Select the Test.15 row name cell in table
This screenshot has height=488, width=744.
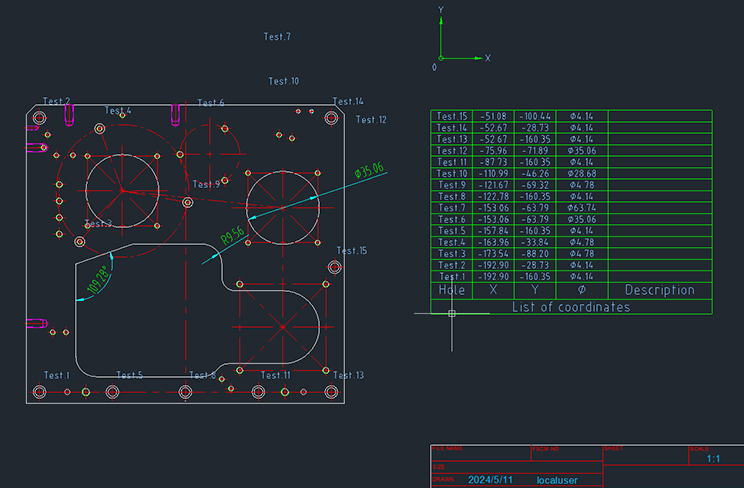(x=452, y=116)
